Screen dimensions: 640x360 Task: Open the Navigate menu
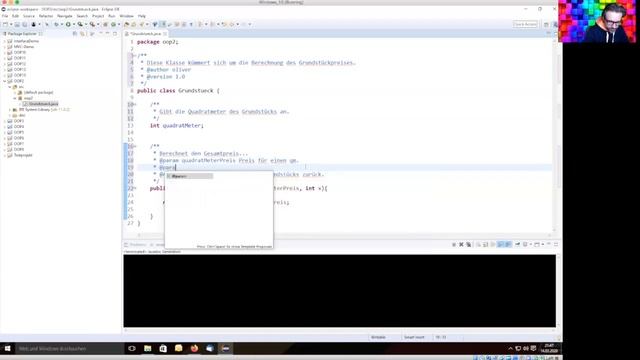pyautogui.click(x=64, y=16)
